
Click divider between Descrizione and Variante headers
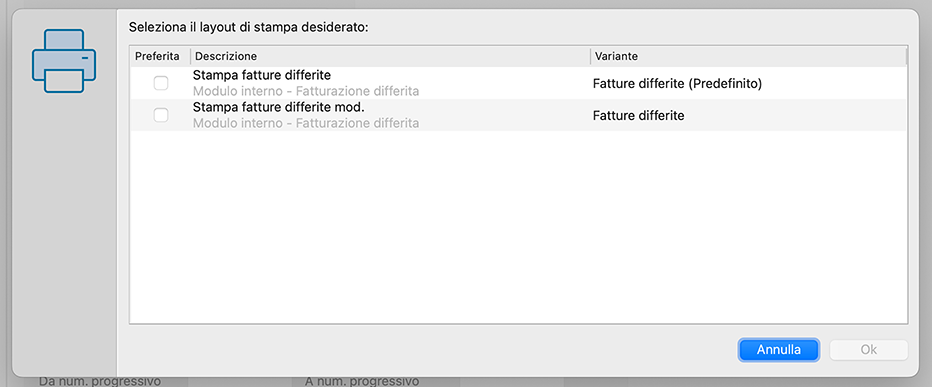pyautogui.click(x=590, y=56)
